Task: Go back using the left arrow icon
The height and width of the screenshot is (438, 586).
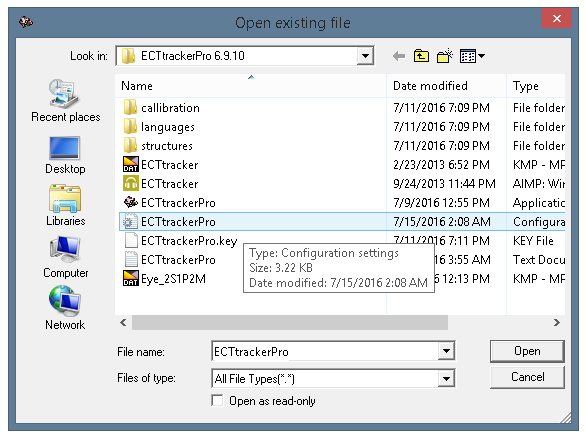Action: coord(399,56)
